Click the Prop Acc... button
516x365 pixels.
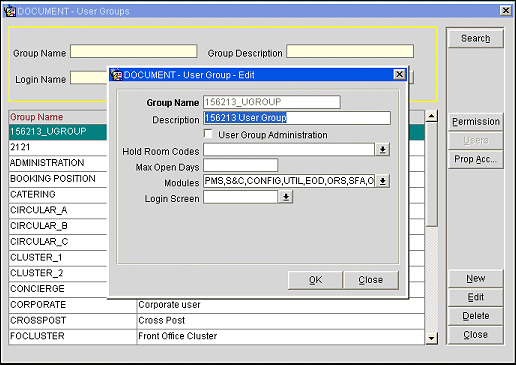pyautogui.click(x=475, y=159)
